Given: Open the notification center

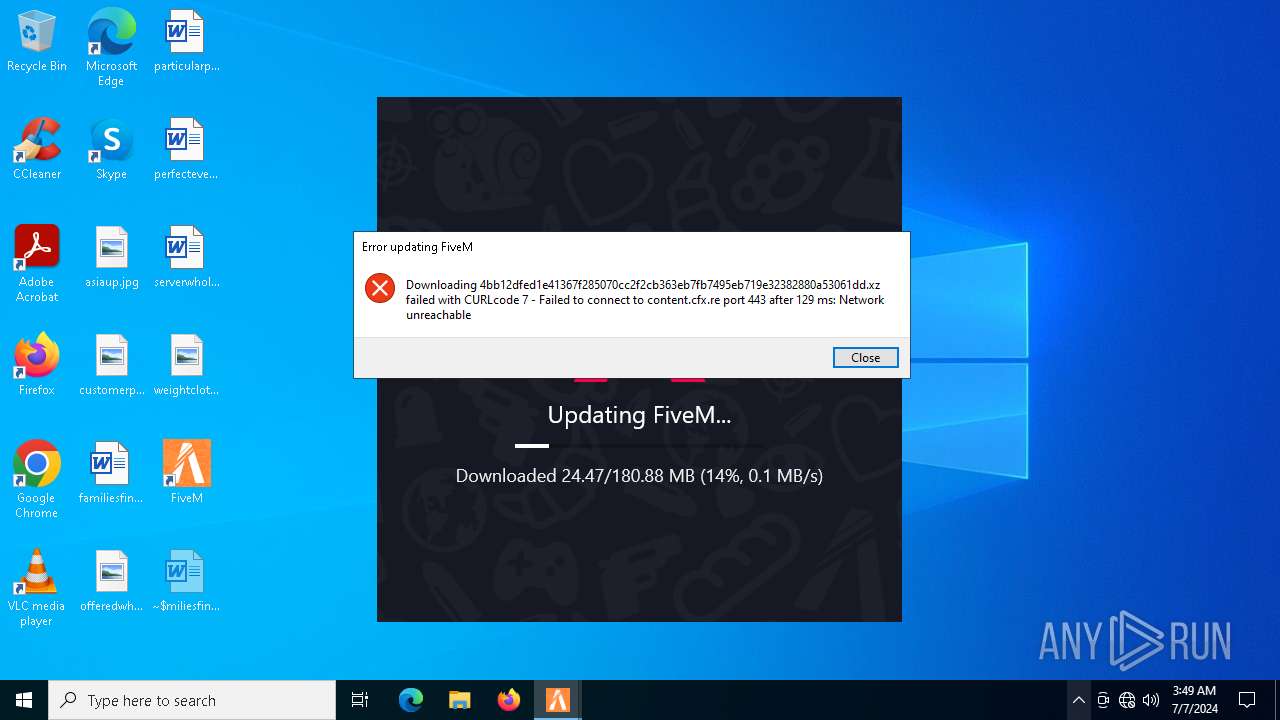Looking at the screenshot, I should (x=1247, y=700).
